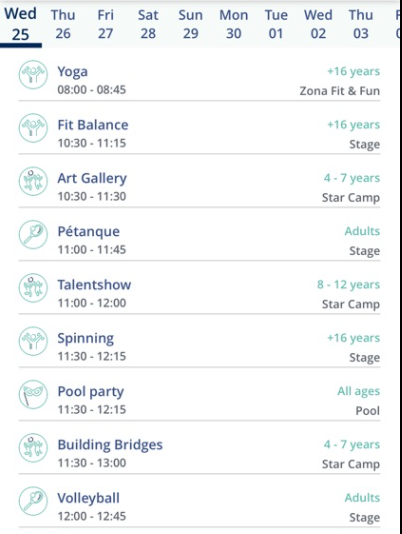Open the Pool party event title
Image resolution: width=402 pixels, height=534 pixels.
(91, 392)
